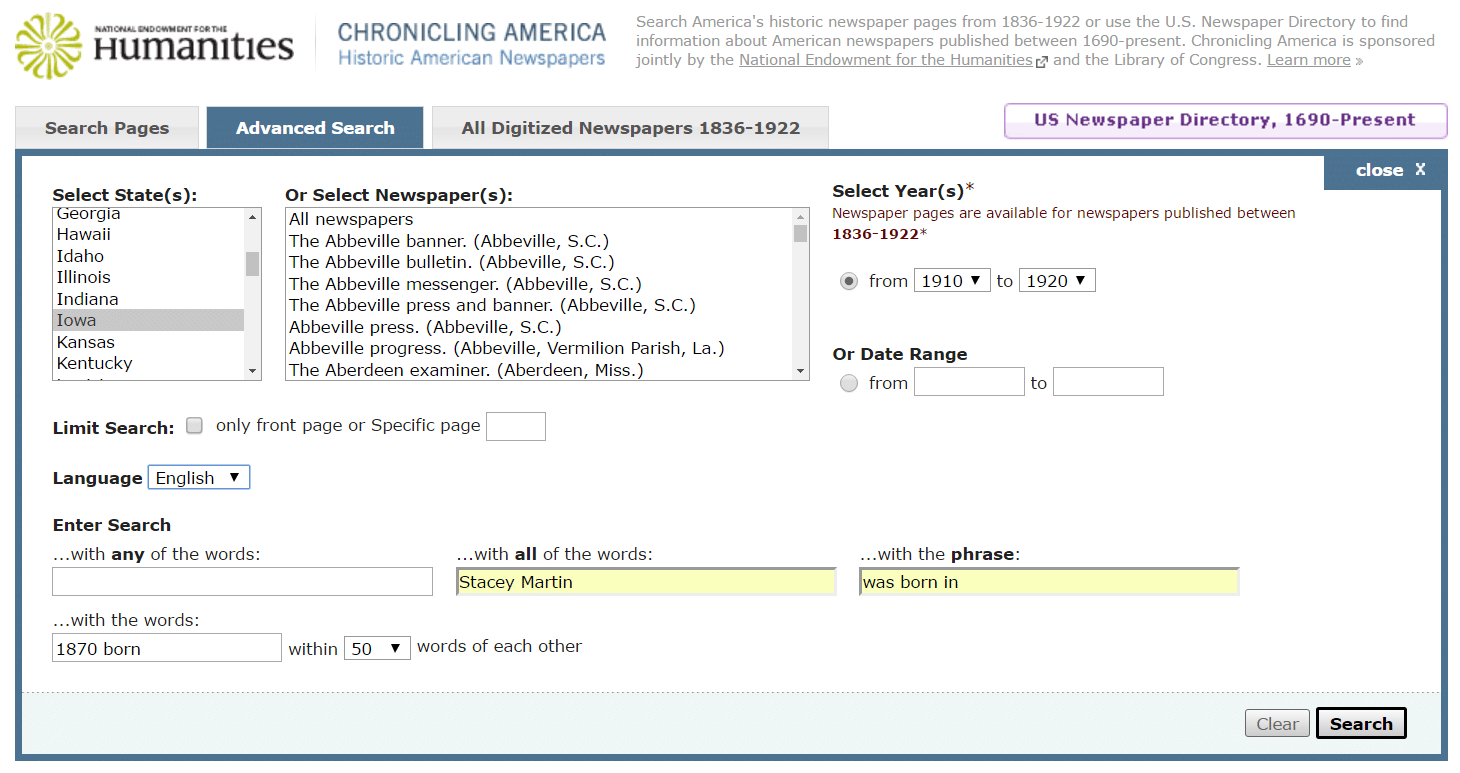This screenshot has height=773, width=1460.
Task: Focus the with all of the words field
Action: pyautogui.click(x=646, y=582)
